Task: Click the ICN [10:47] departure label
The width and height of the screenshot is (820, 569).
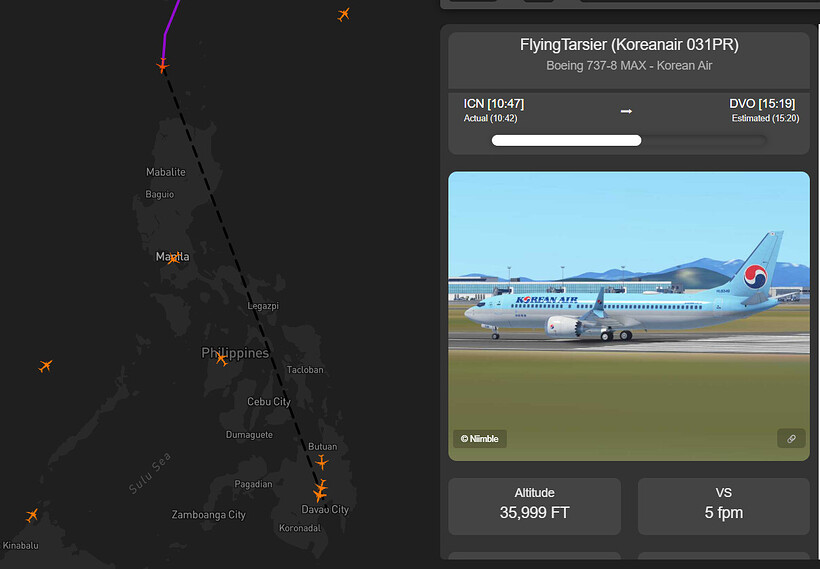Action: [x=494, y=104]
